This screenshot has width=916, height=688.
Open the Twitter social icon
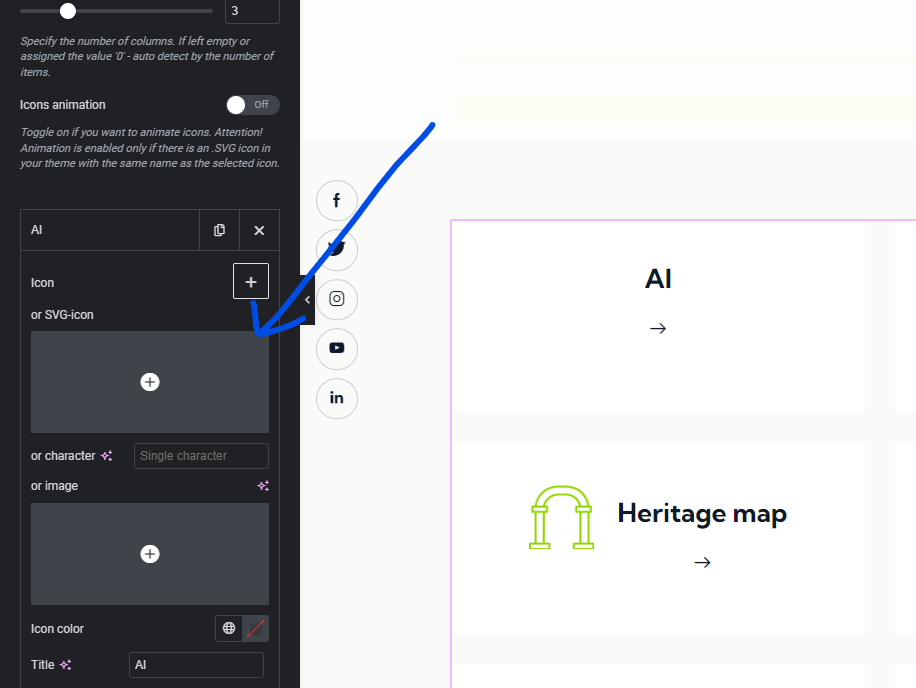(336, 249)
